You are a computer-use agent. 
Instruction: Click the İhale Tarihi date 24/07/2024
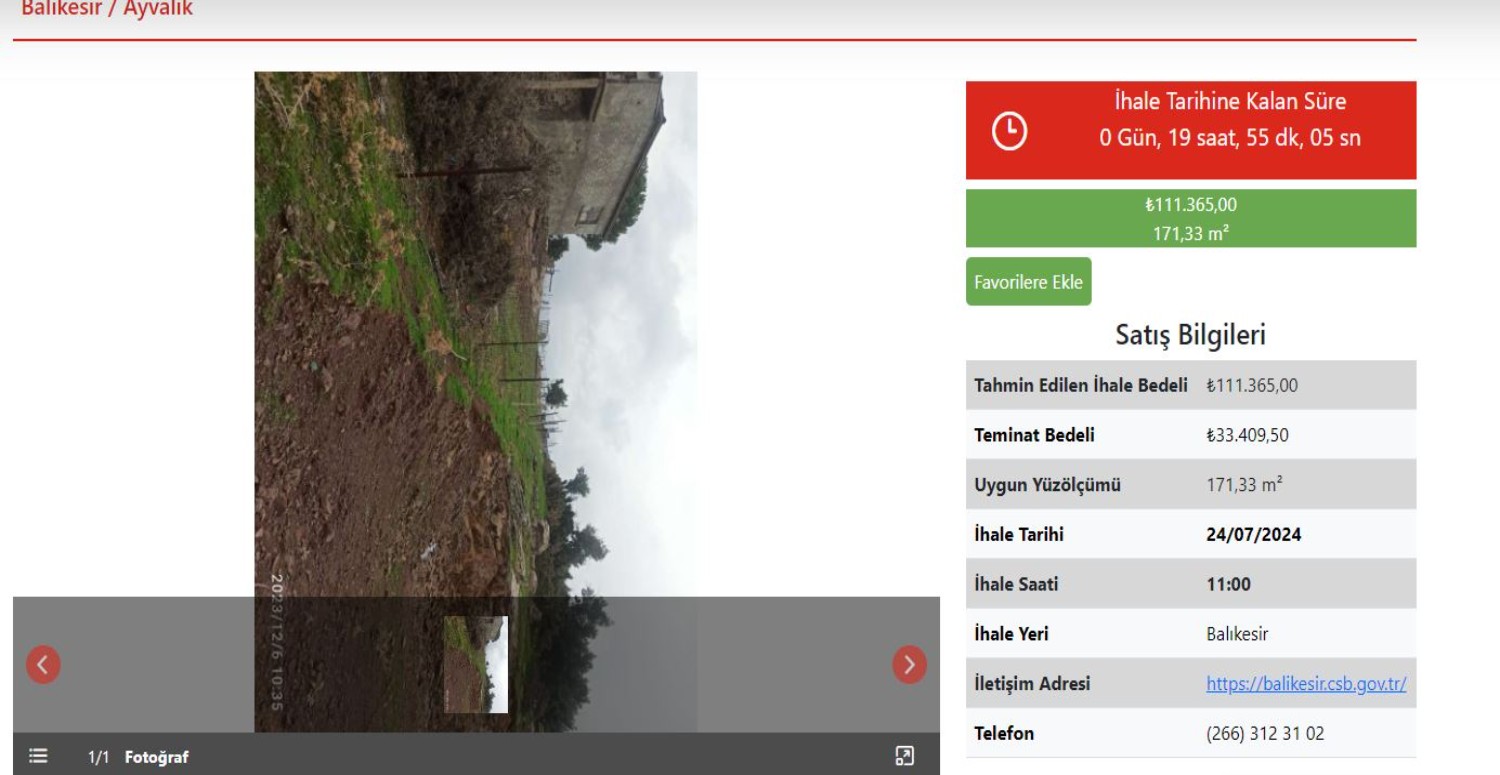pyautogui.click(x=1253, y=534)
